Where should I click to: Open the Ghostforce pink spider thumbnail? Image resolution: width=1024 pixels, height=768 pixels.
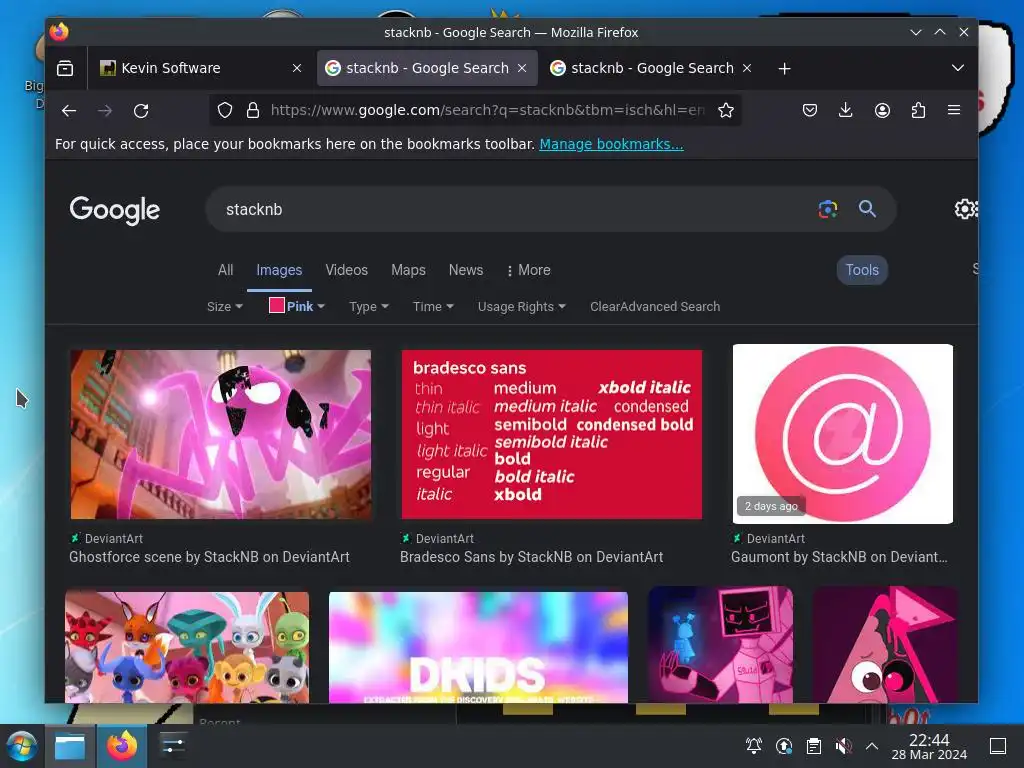coord(221,434)
